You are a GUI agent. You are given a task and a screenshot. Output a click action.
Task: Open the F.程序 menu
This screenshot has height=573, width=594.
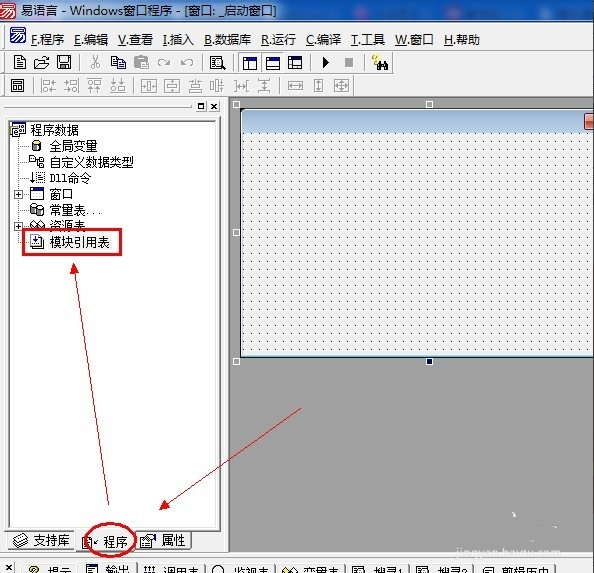48,40
